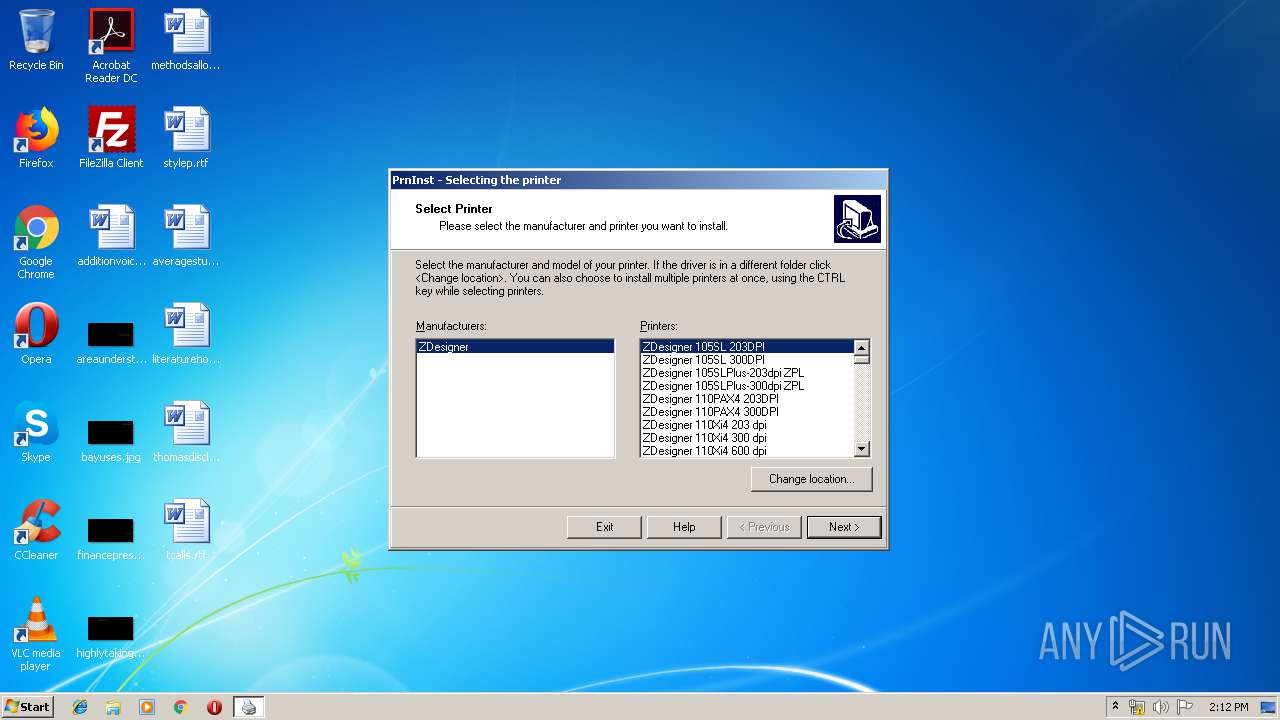Select ZDesigner in the Manufacturers list
Image resolution: width=1280 pixels, height=720 pixels.
click(515, 347)
